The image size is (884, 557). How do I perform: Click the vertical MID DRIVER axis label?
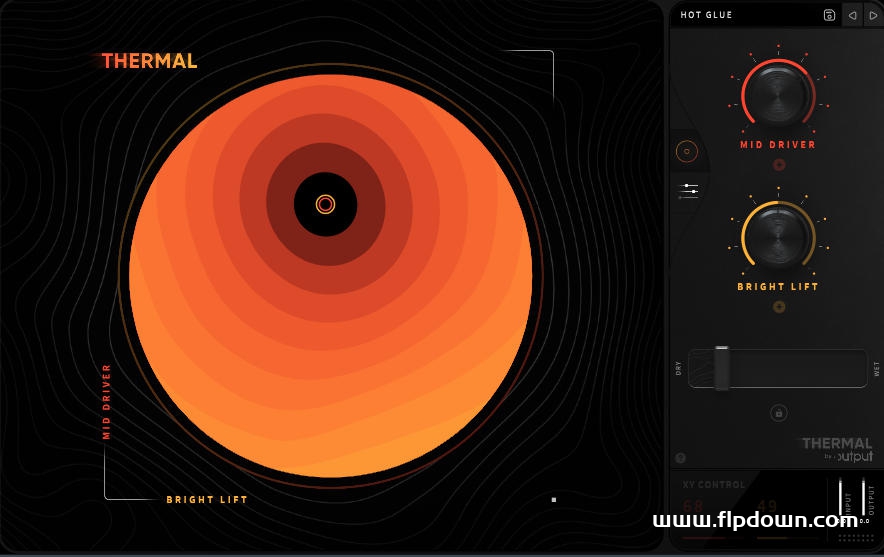pyautogui.click(x=107, y=401)
